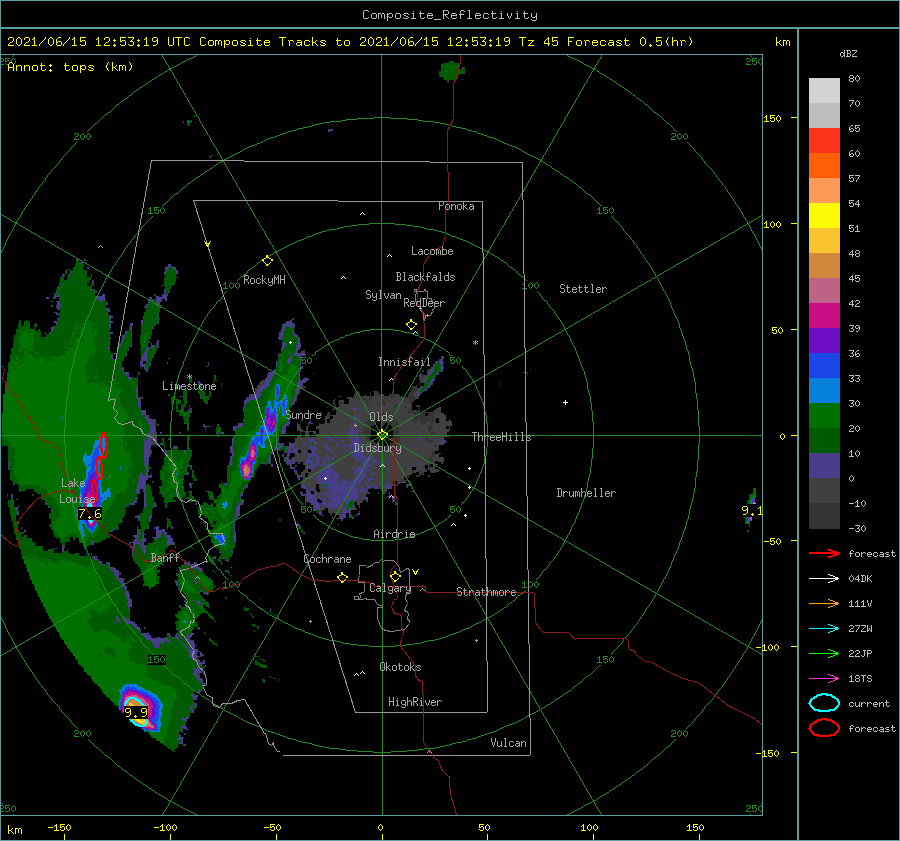Click the red forecast arrow in legend
Viewport: 900px width, 841px height.
pyautogui.click(x=825, y=553)
